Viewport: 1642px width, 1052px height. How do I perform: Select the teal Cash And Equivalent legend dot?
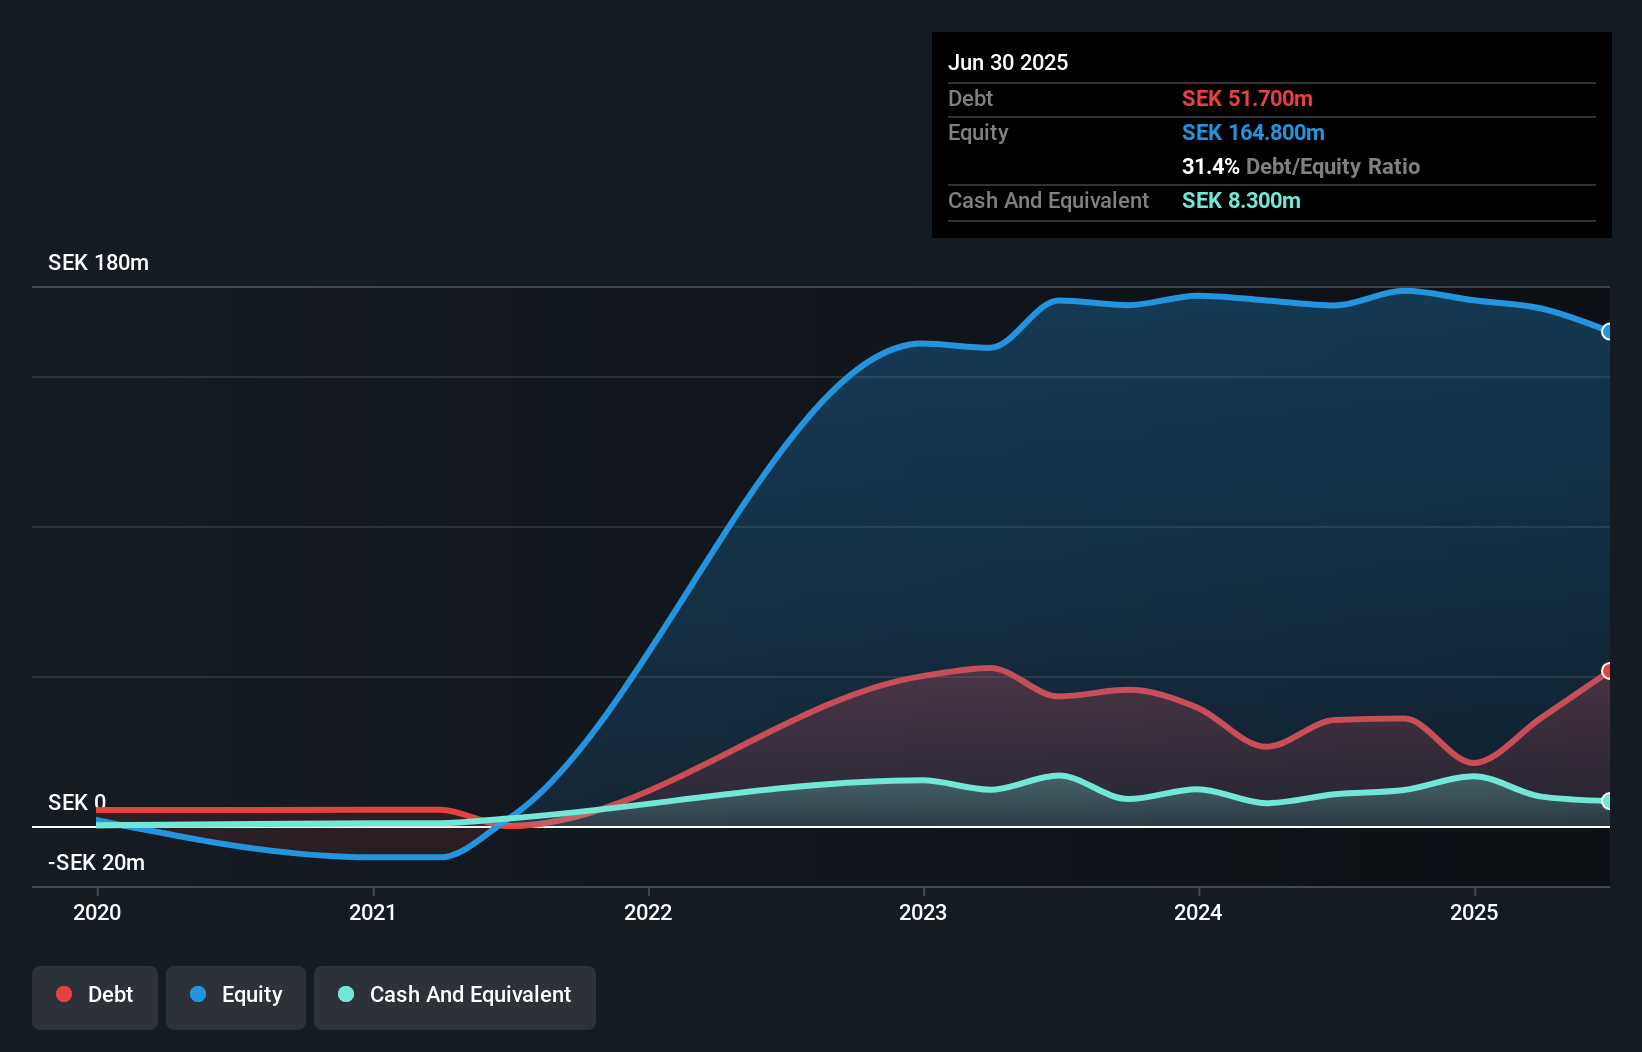(345, 994)
